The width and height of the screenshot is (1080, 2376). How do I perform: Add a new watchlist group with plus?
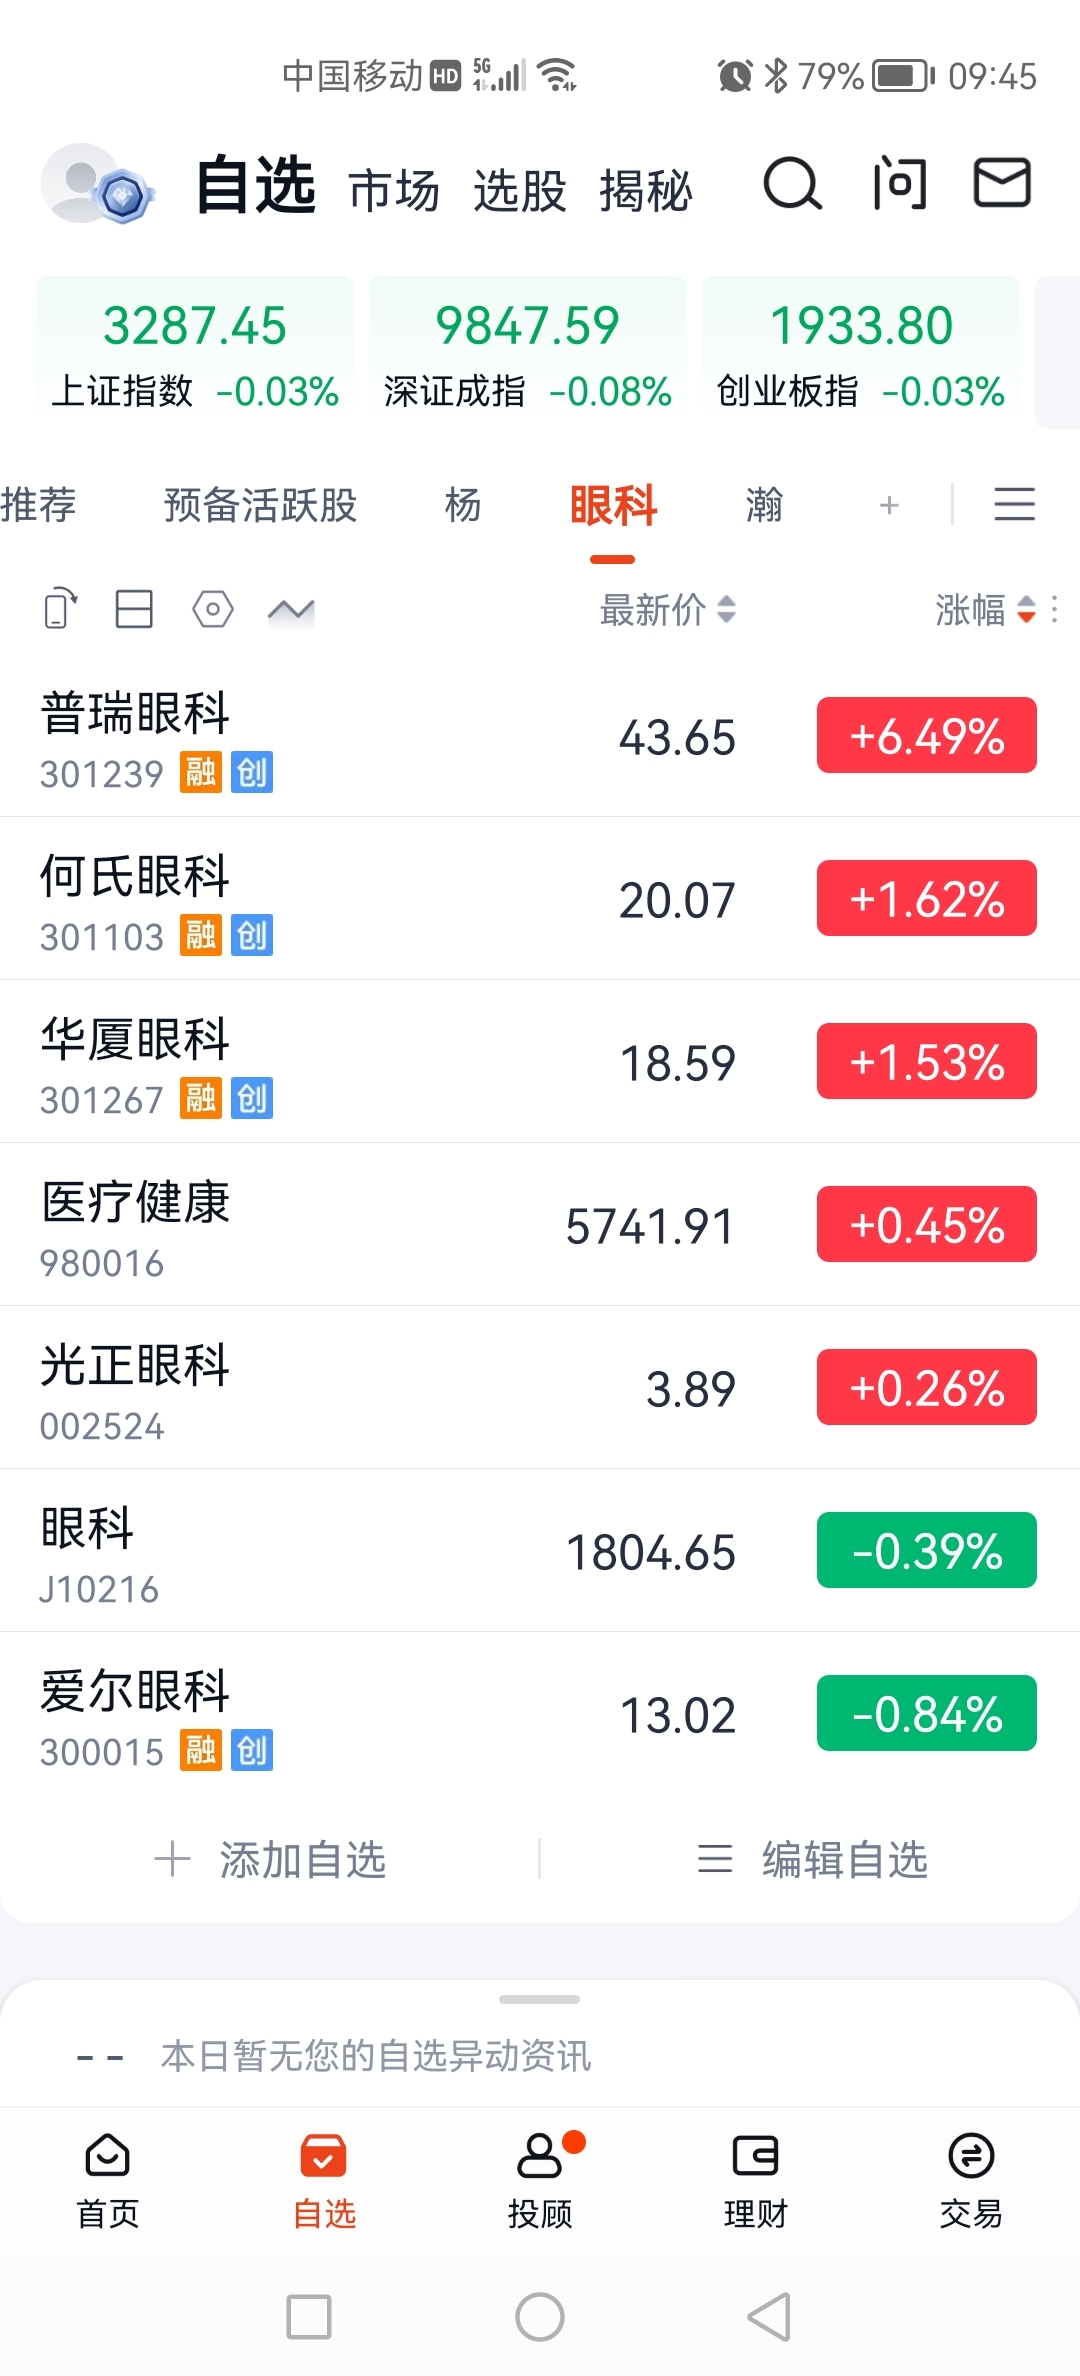pyautogui.click(x=889, y=505)
